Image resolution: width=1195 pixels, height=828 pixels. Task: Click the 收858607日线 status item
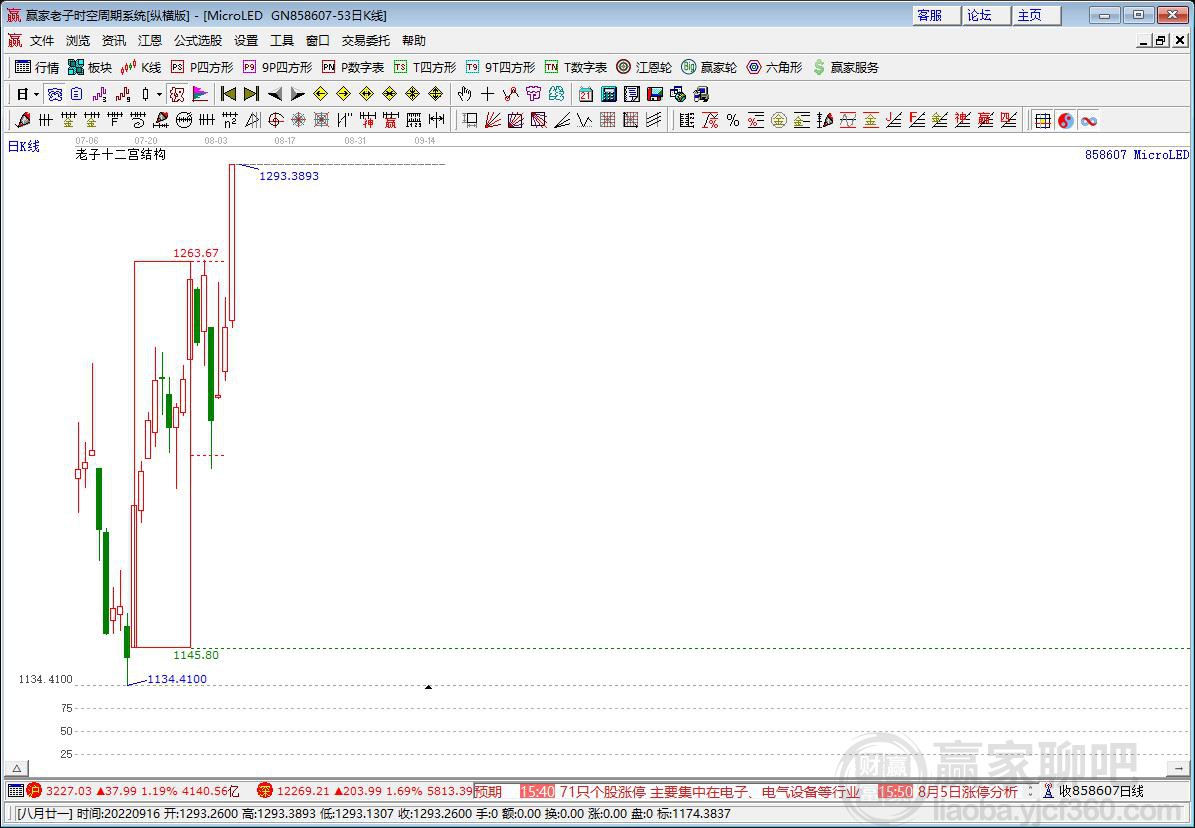coord(1094,791)
